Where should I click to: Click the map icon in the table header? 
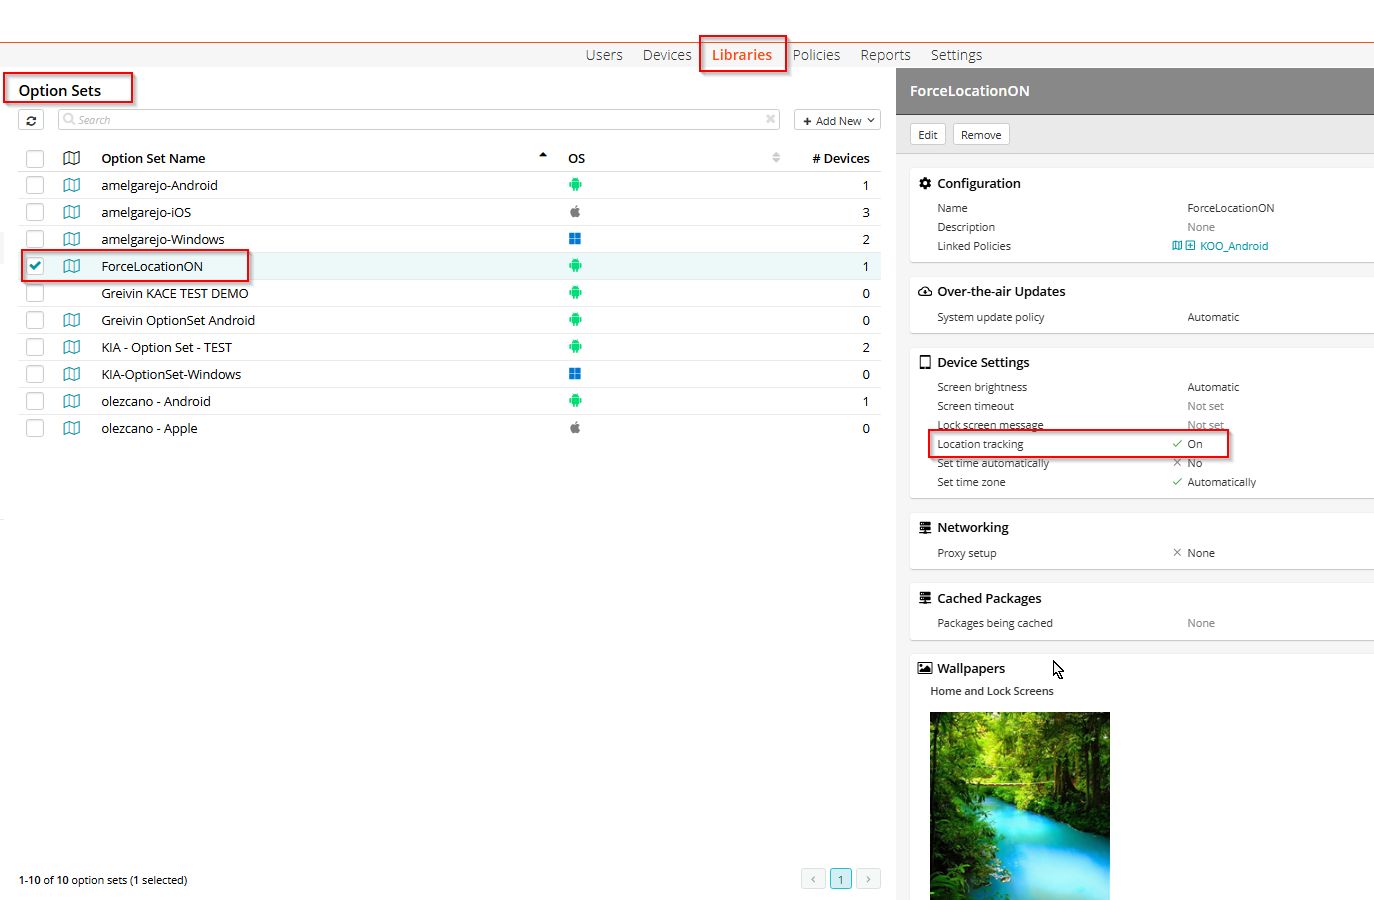coord(71,158)
